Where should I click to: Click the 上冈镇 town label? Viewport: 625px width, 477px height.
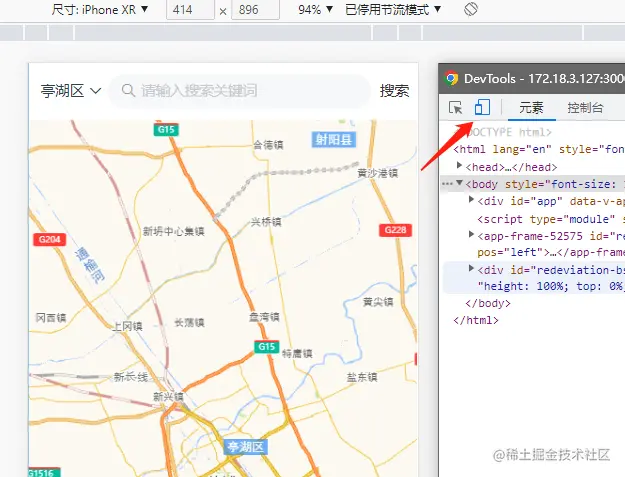[127, 326]
